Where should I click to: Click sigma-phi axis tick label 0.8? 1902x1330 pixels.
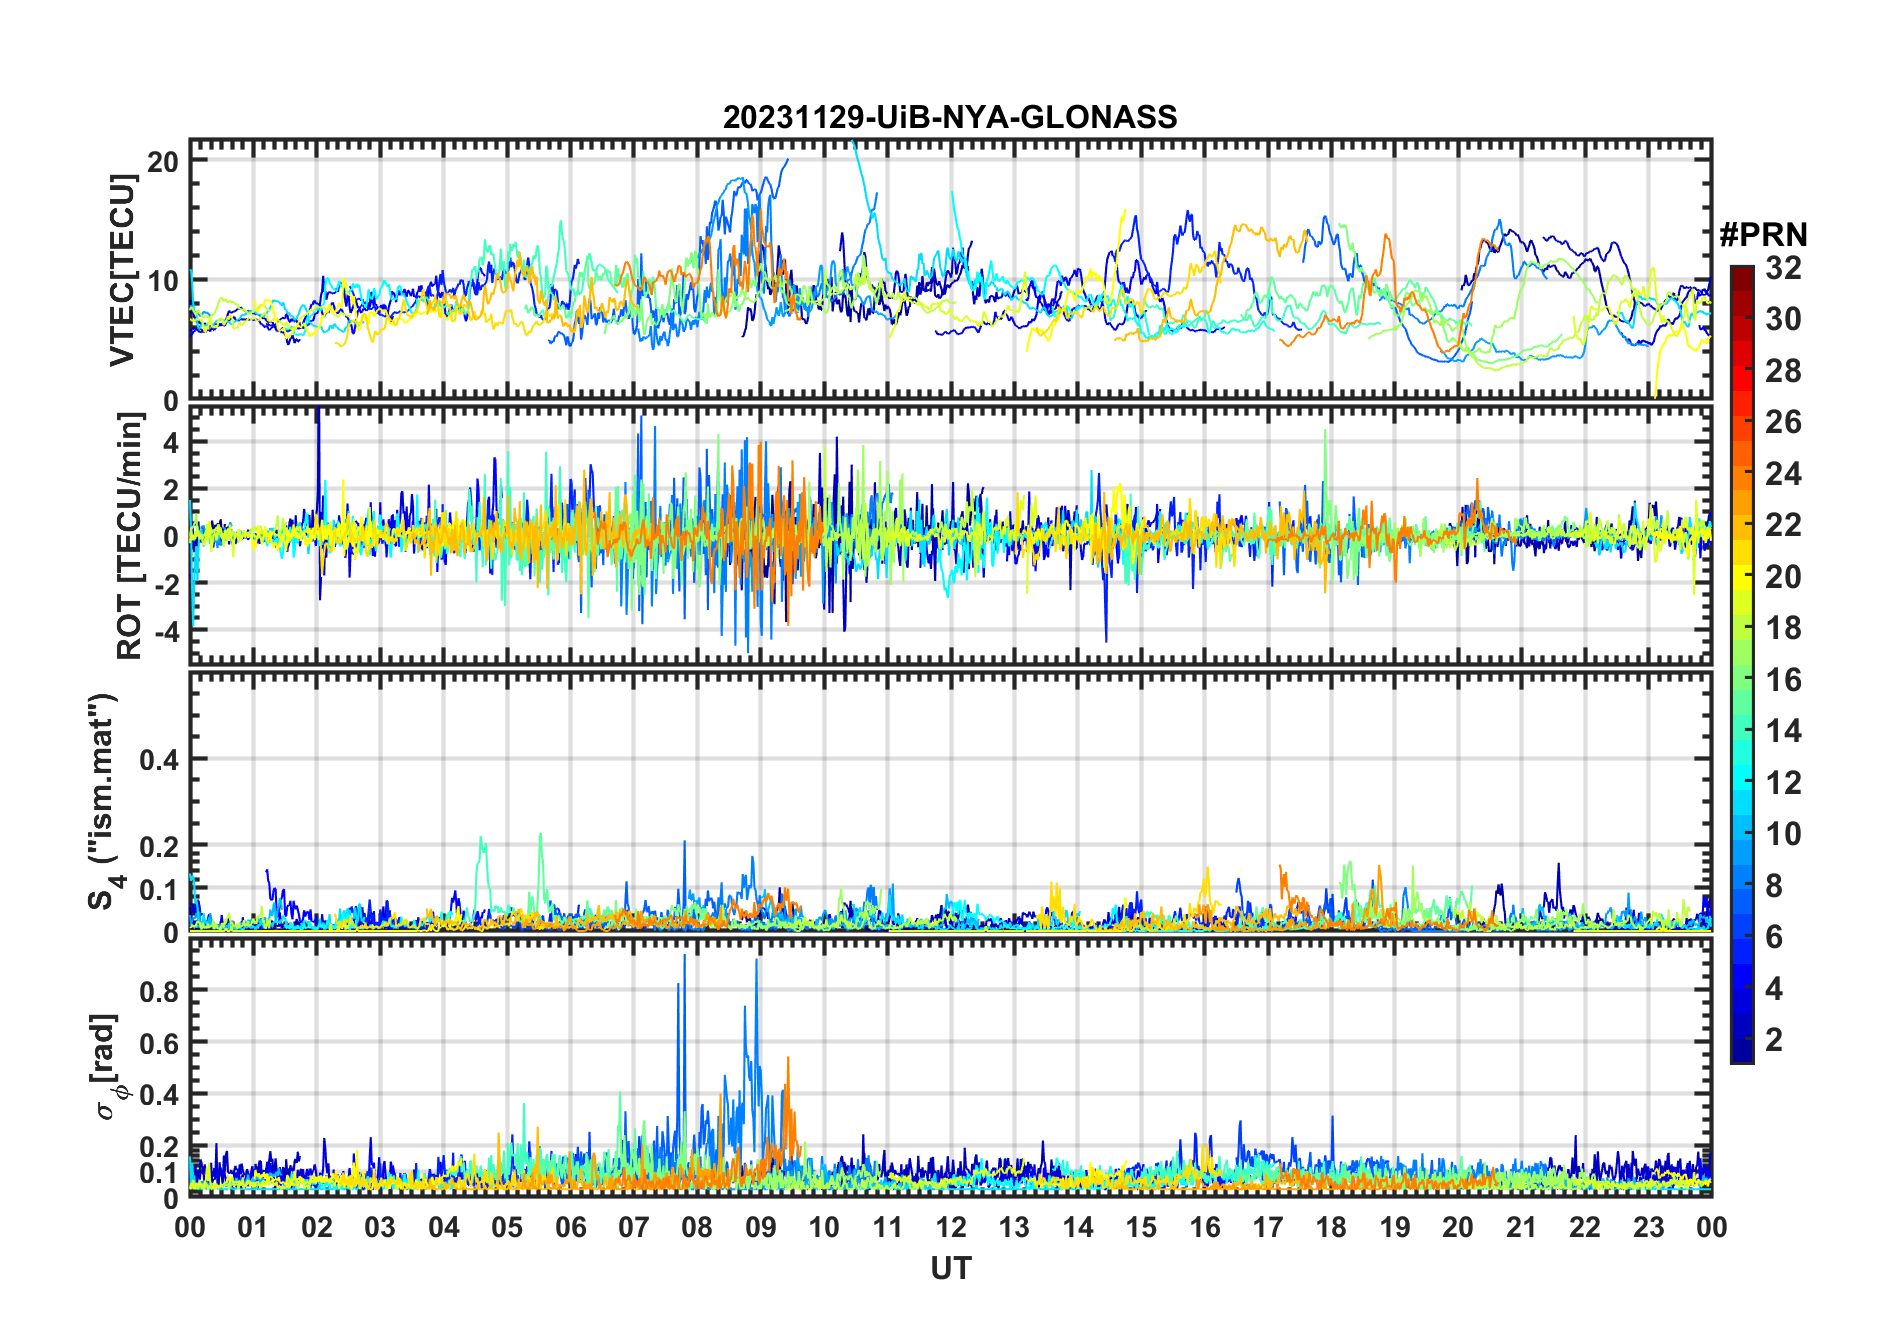pyautogui.click(x=159, y=991)
